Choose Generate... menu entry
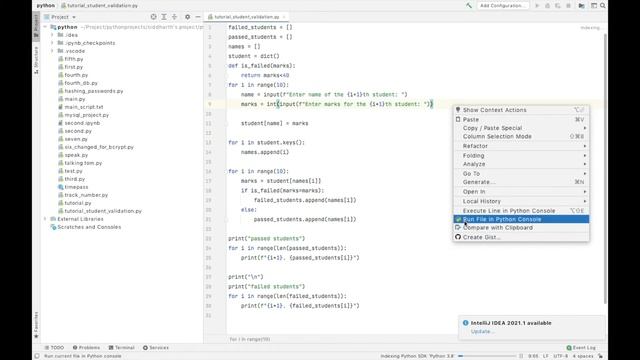This screenshot has height=360, width=640. [521, 182]
